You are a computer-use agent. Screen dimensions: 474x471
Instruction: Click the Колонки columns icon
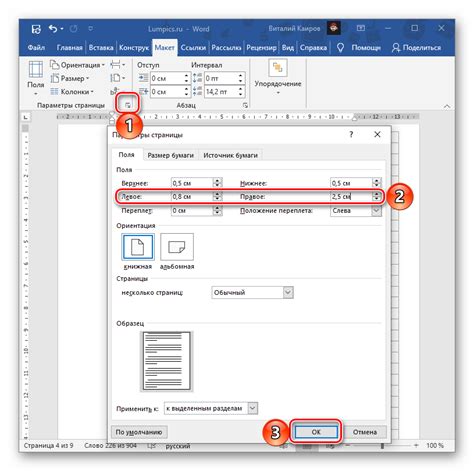click(x=55, y=91)
